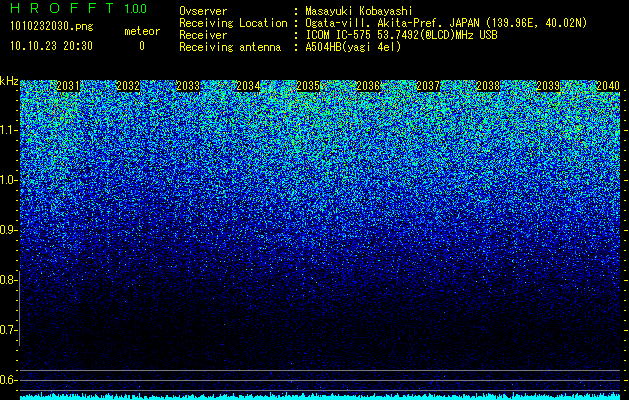This screenshot has width=629, height=400.
Task: Click the Receiver field label
Action: (x=203, y=35)
